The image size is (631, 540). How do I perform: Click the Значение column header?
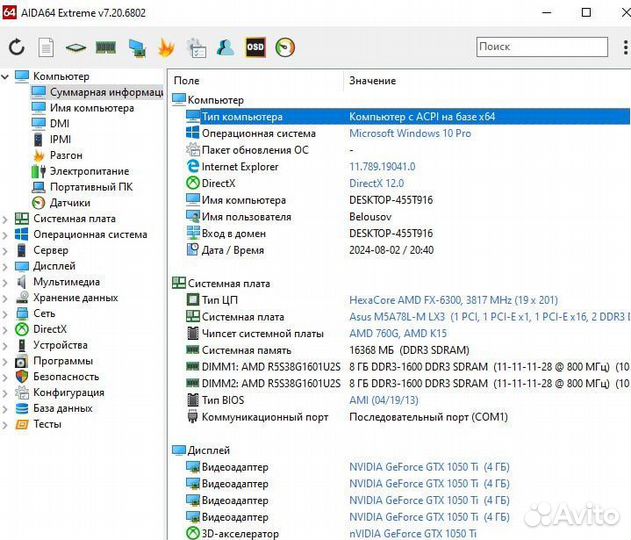(x=372, y=80)
